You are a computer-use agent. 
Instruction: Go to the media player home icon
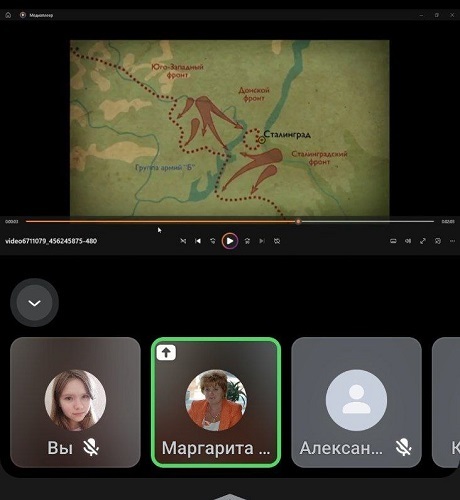8,15
